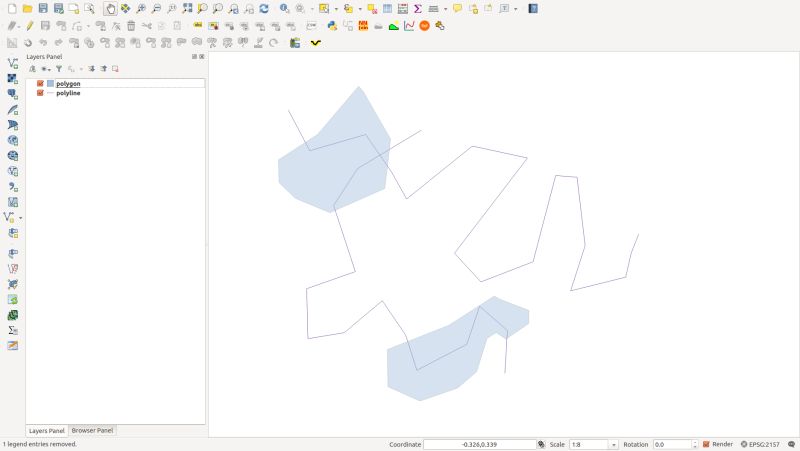Image resolution: width=800 pixels, height=451 pixels.
Task: Open CRS status EPSG:2157 button
Action: coord(760,444)
